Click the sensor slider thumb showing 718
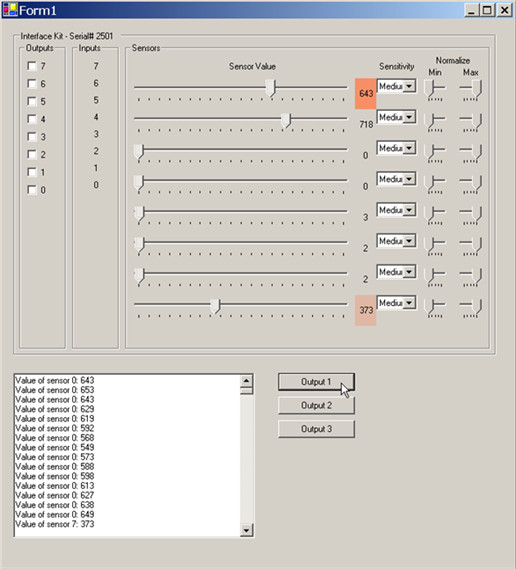Screen dimensions: 516x569 [x=286, y=120]
